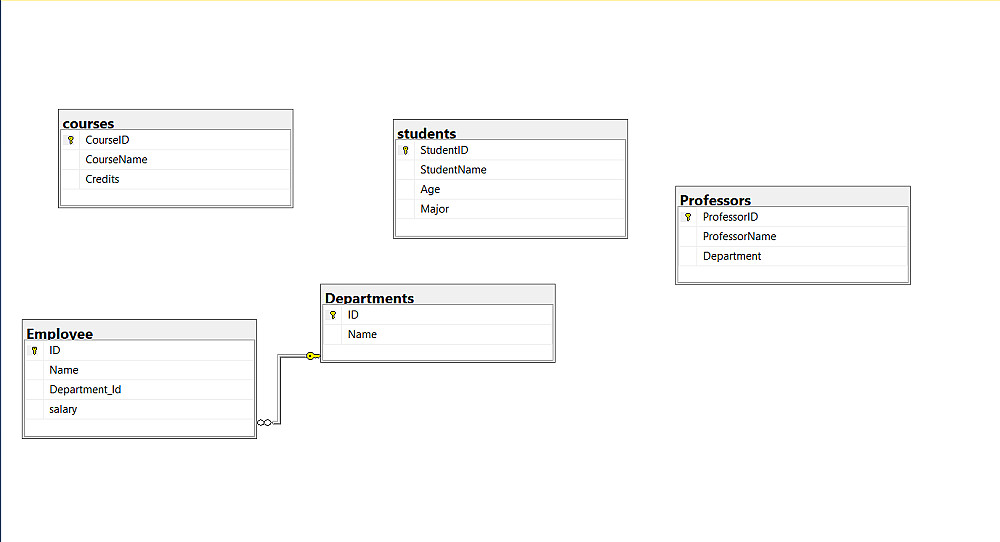Select the Professors table title bar
The image size is (1000, 542).
pos(792,197)
